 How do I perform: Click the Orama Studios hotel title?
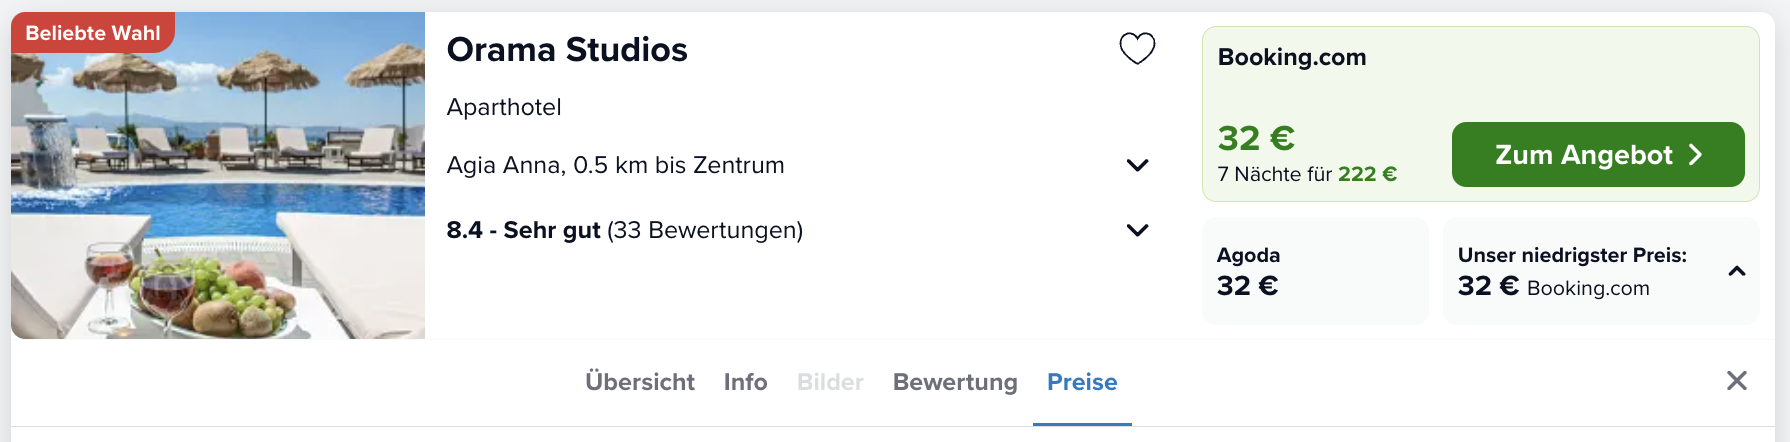567,49
